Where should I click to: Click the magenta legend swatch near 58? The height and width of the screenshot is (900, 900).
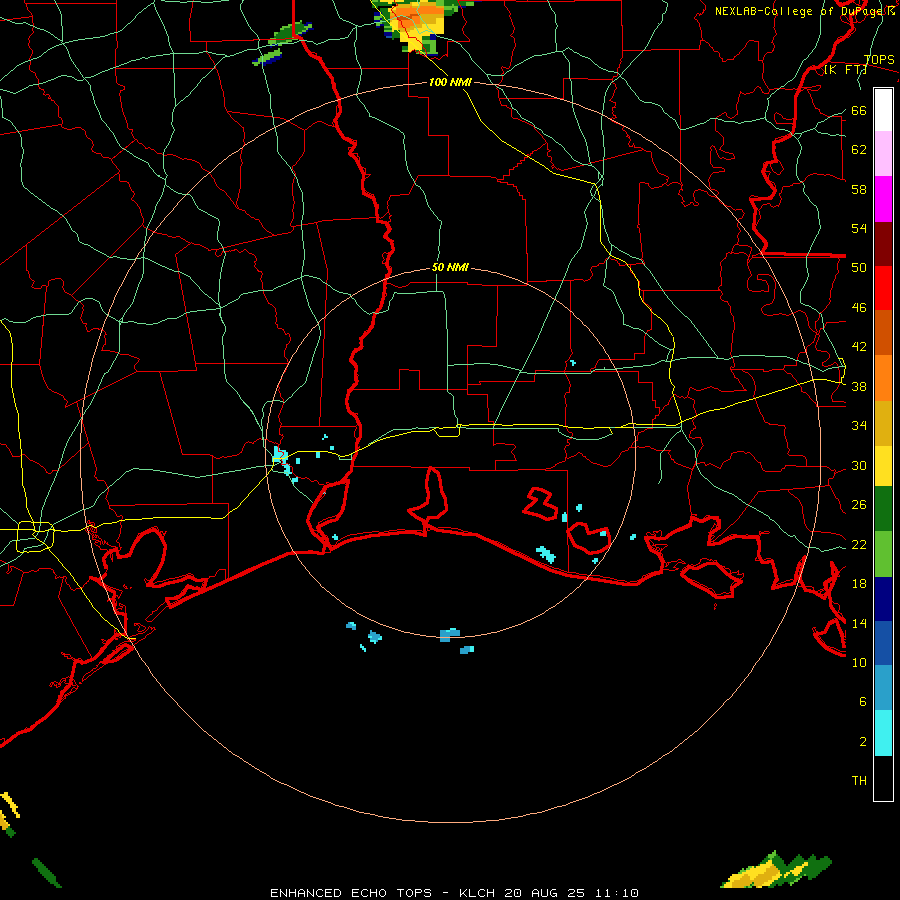pyautogui.click(x=883, y=199)
